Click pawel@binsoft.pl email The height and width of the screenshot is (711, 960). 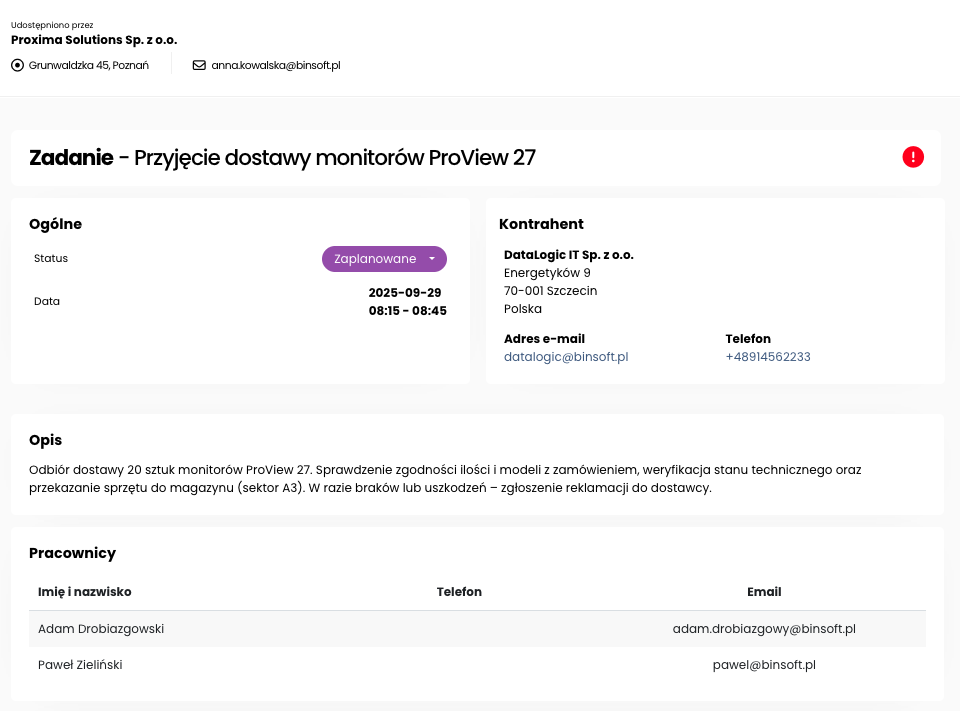click(x=764, y=665)
